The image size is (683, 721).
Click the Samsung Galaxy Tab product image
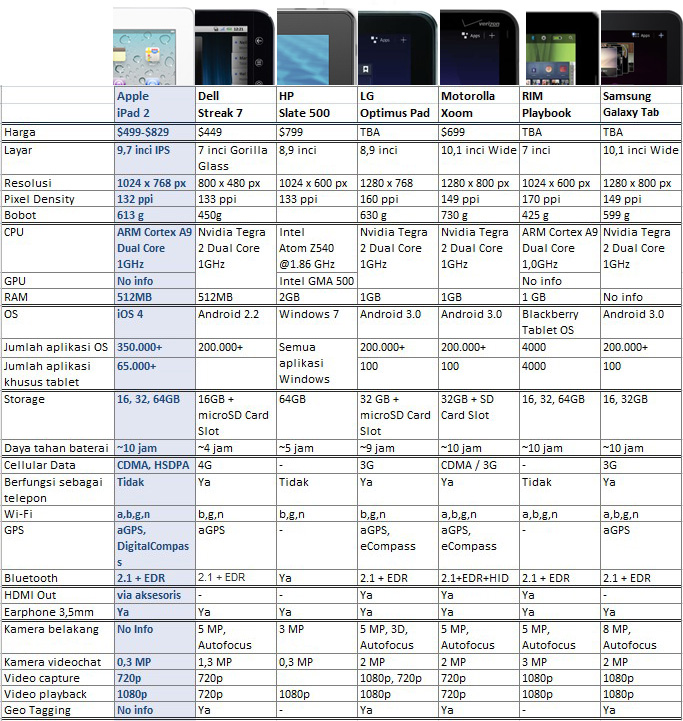tap(642, 47)
